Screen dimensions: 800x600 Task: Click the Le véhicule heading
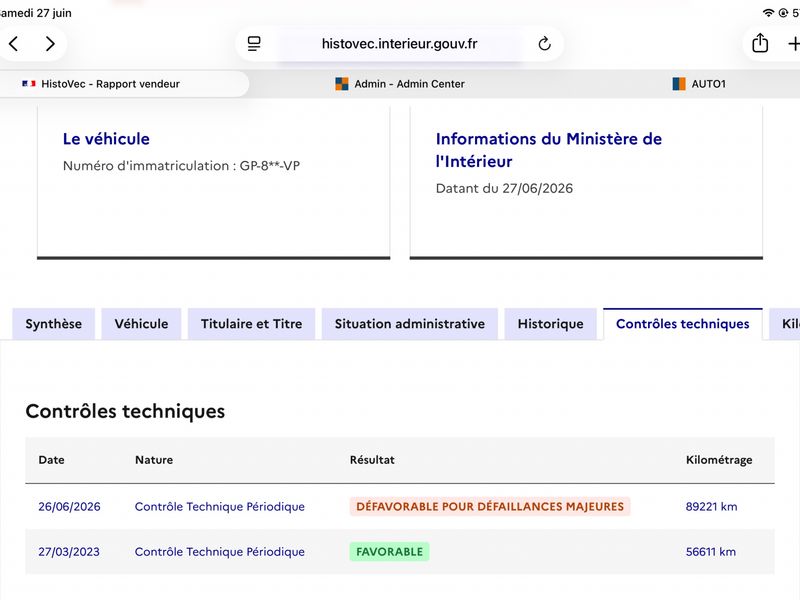(106, 139)
